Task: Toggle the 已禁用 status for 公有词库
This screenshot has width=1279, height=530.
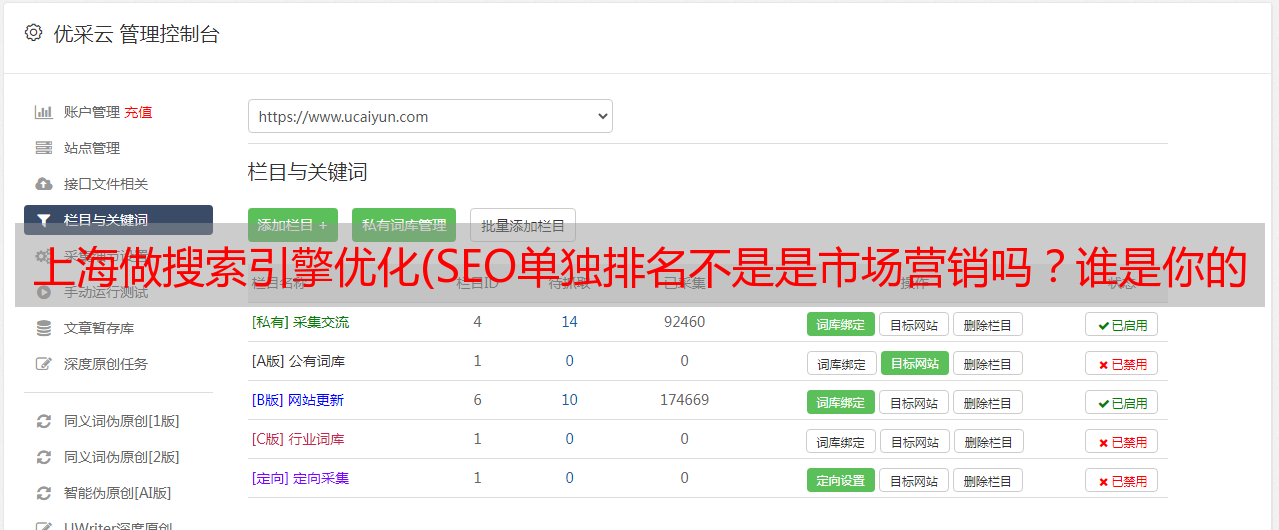Action: tap(1121, 363)
